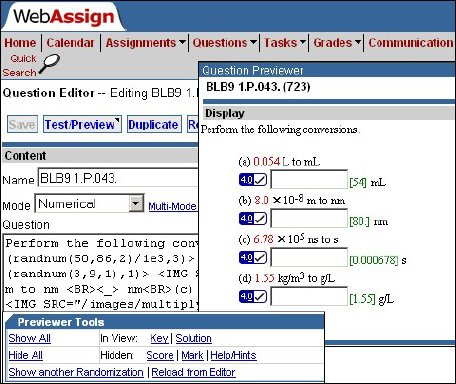The width and height of the screenshot is (456, 384).
Task: Click the answer box for part (a) mL
Action: coord(309,179)
